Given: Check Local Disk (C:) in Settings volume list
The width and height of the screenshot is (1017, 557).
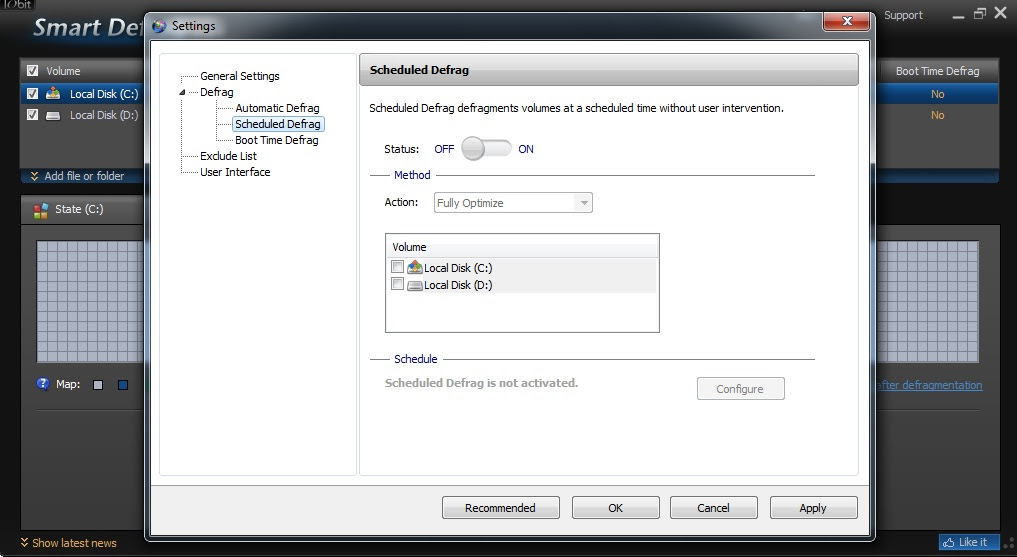Looking at the screenshot, I should [398, 267].
